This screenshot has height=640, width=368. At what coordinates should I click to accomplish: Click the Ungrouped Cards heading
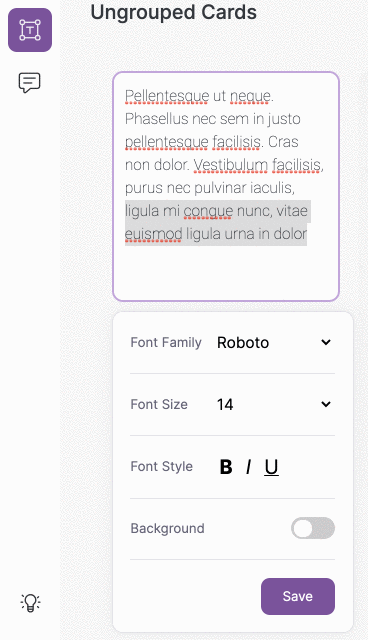(x=173, y=12)
